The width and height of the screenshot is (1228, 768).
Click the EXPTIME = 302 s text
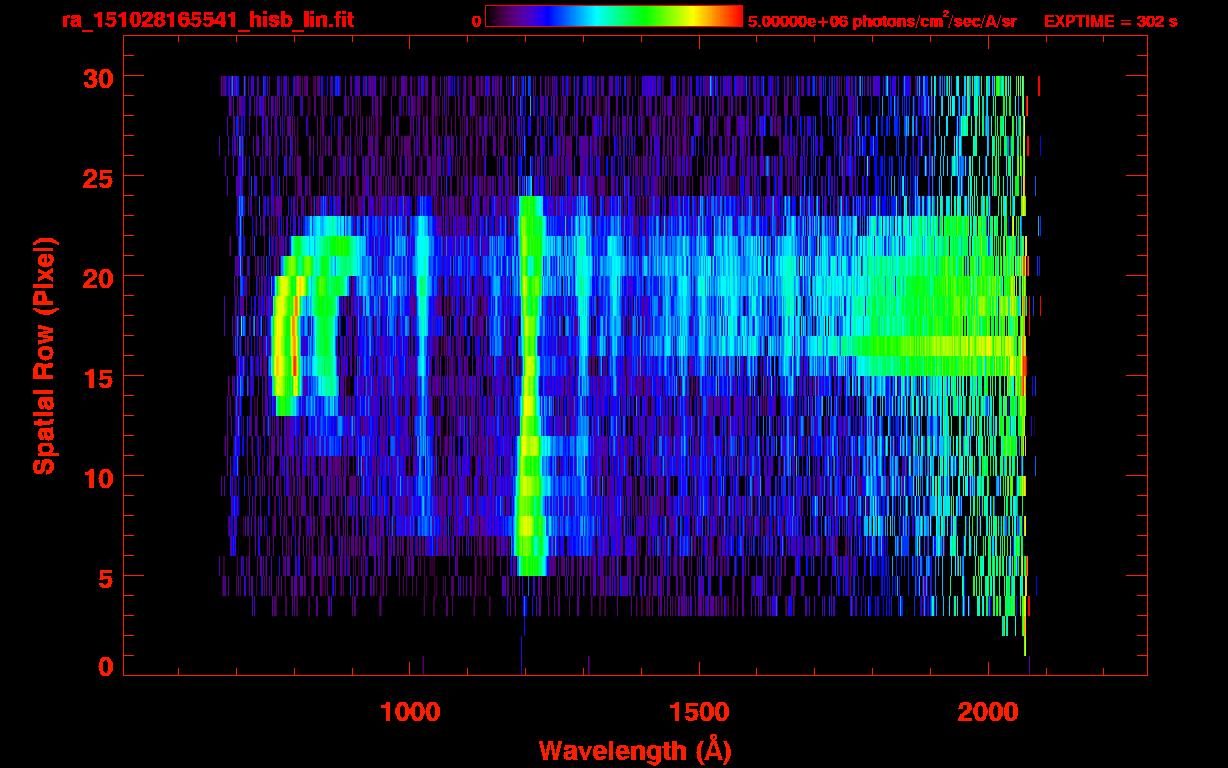pos(1110,21)
